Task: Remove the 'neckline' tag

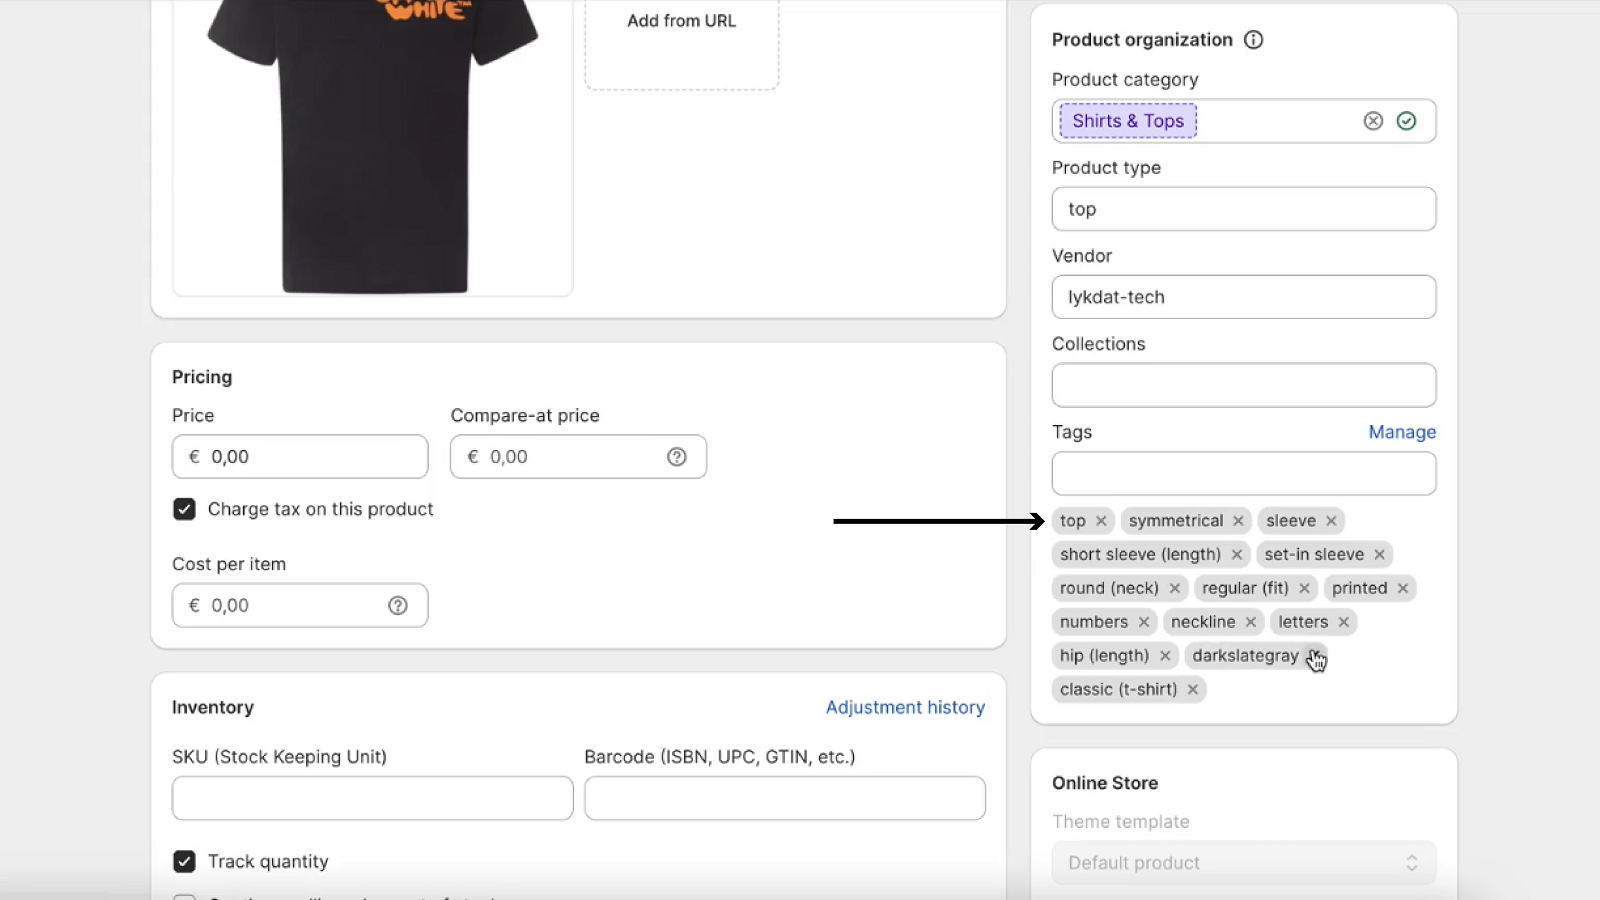Action: [x=1250, y=622]
